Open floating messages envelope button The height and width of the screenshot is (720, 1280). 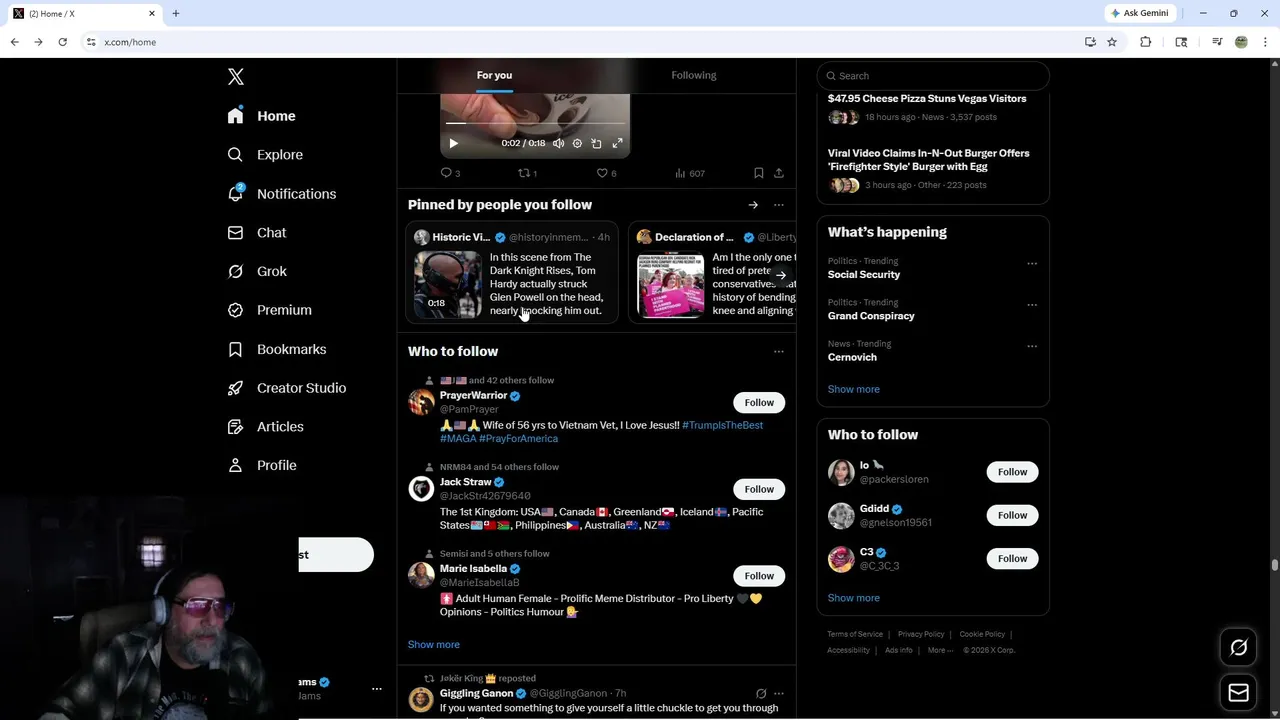click(x=1238, y=693)
